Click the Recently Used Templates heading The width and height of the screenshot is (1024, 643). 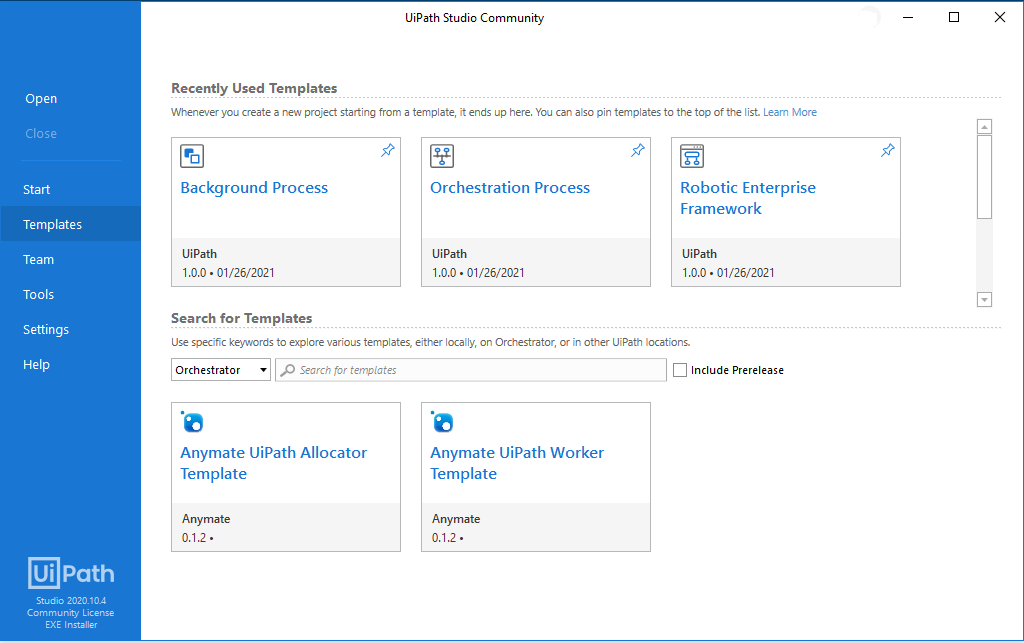coord(254,88)
